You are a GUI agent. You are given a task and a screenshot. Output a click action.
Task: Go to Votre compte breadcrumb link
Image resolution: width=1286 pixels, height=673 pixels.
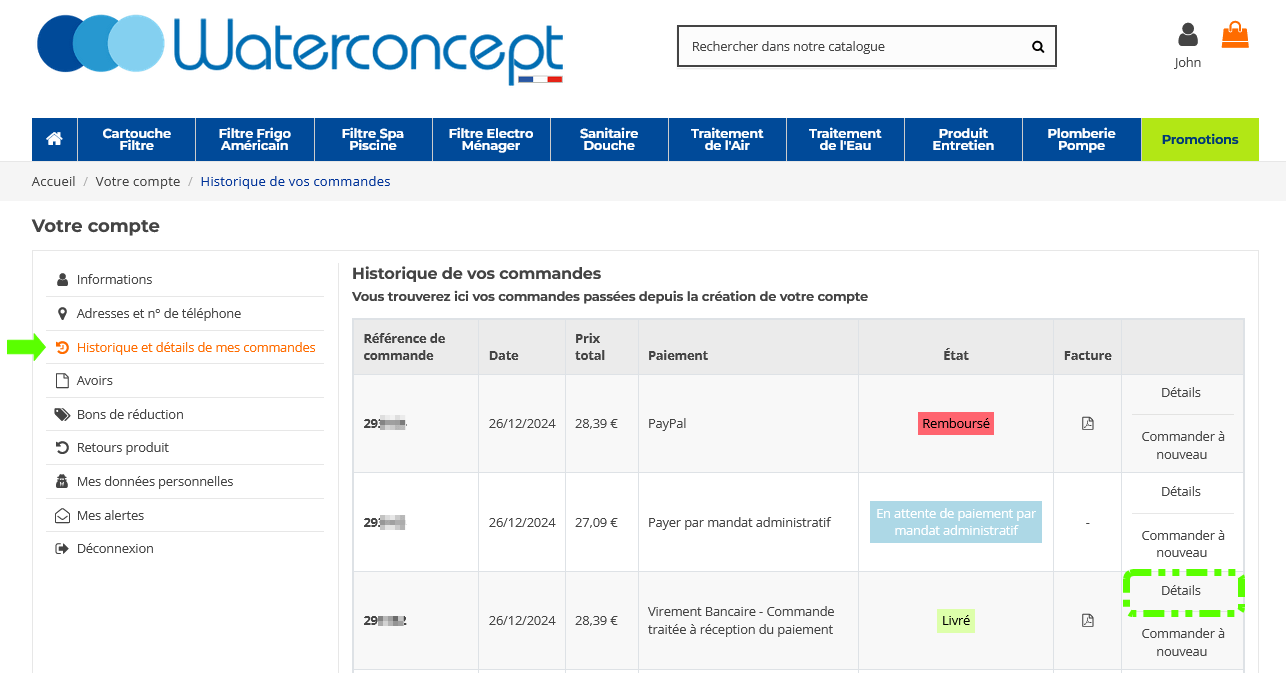tap(138, 181)
